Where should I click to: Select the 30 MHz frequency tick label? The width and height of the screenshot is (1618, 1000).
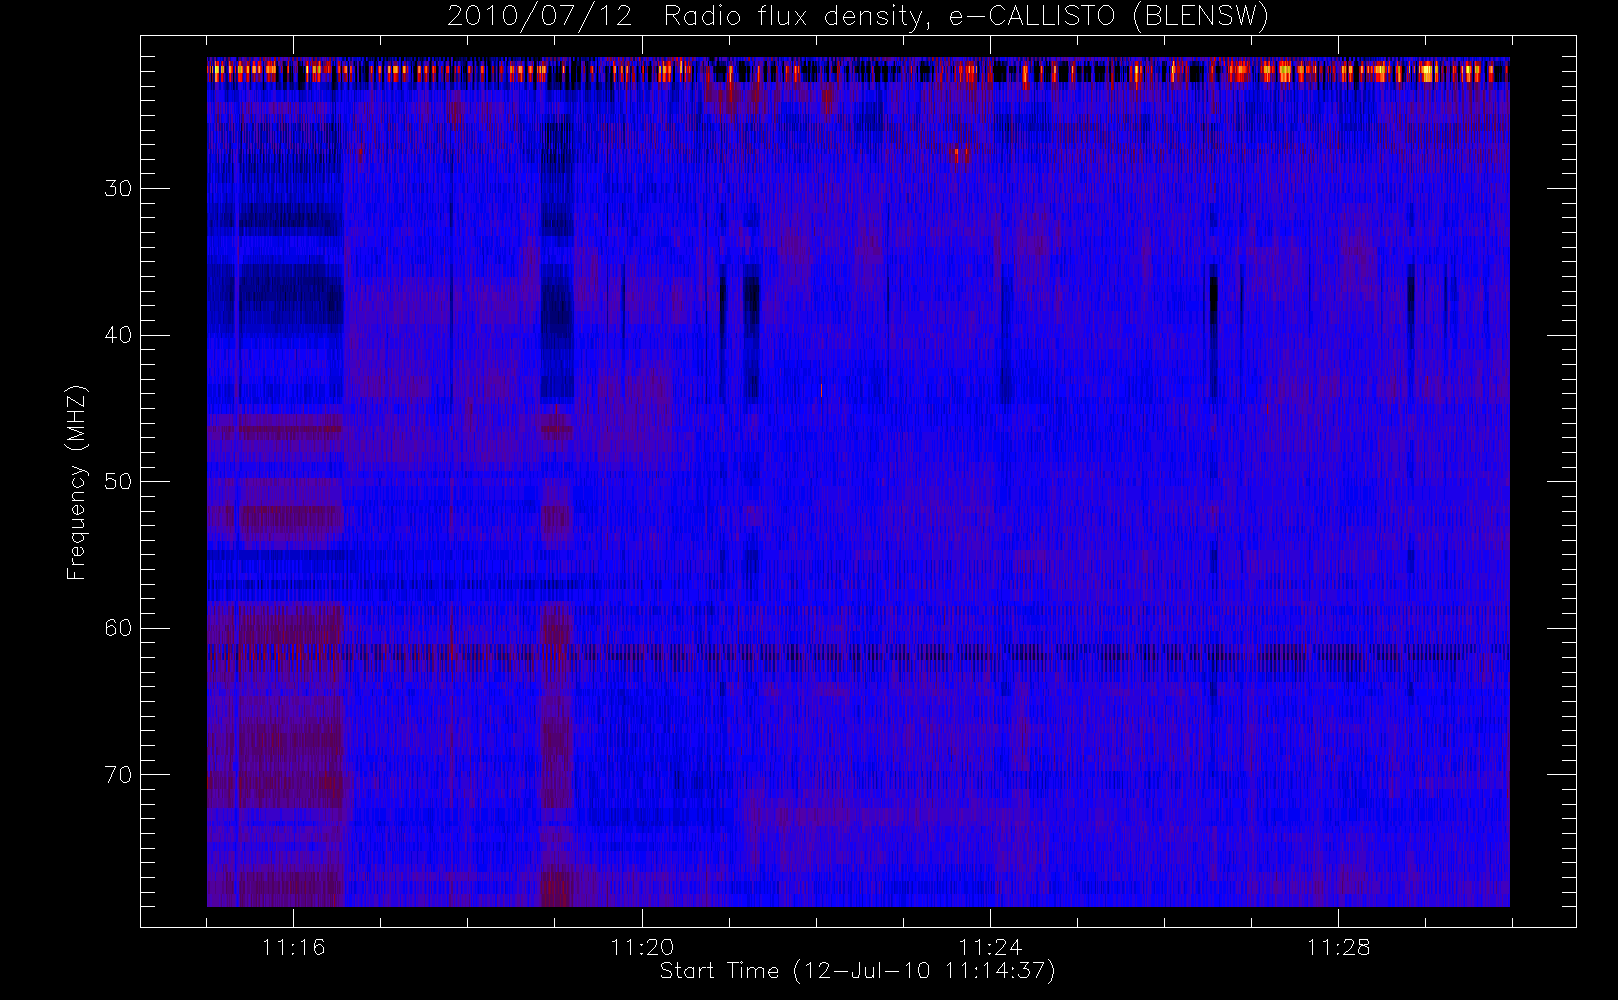pyautogui.click(x=118, y=188)
